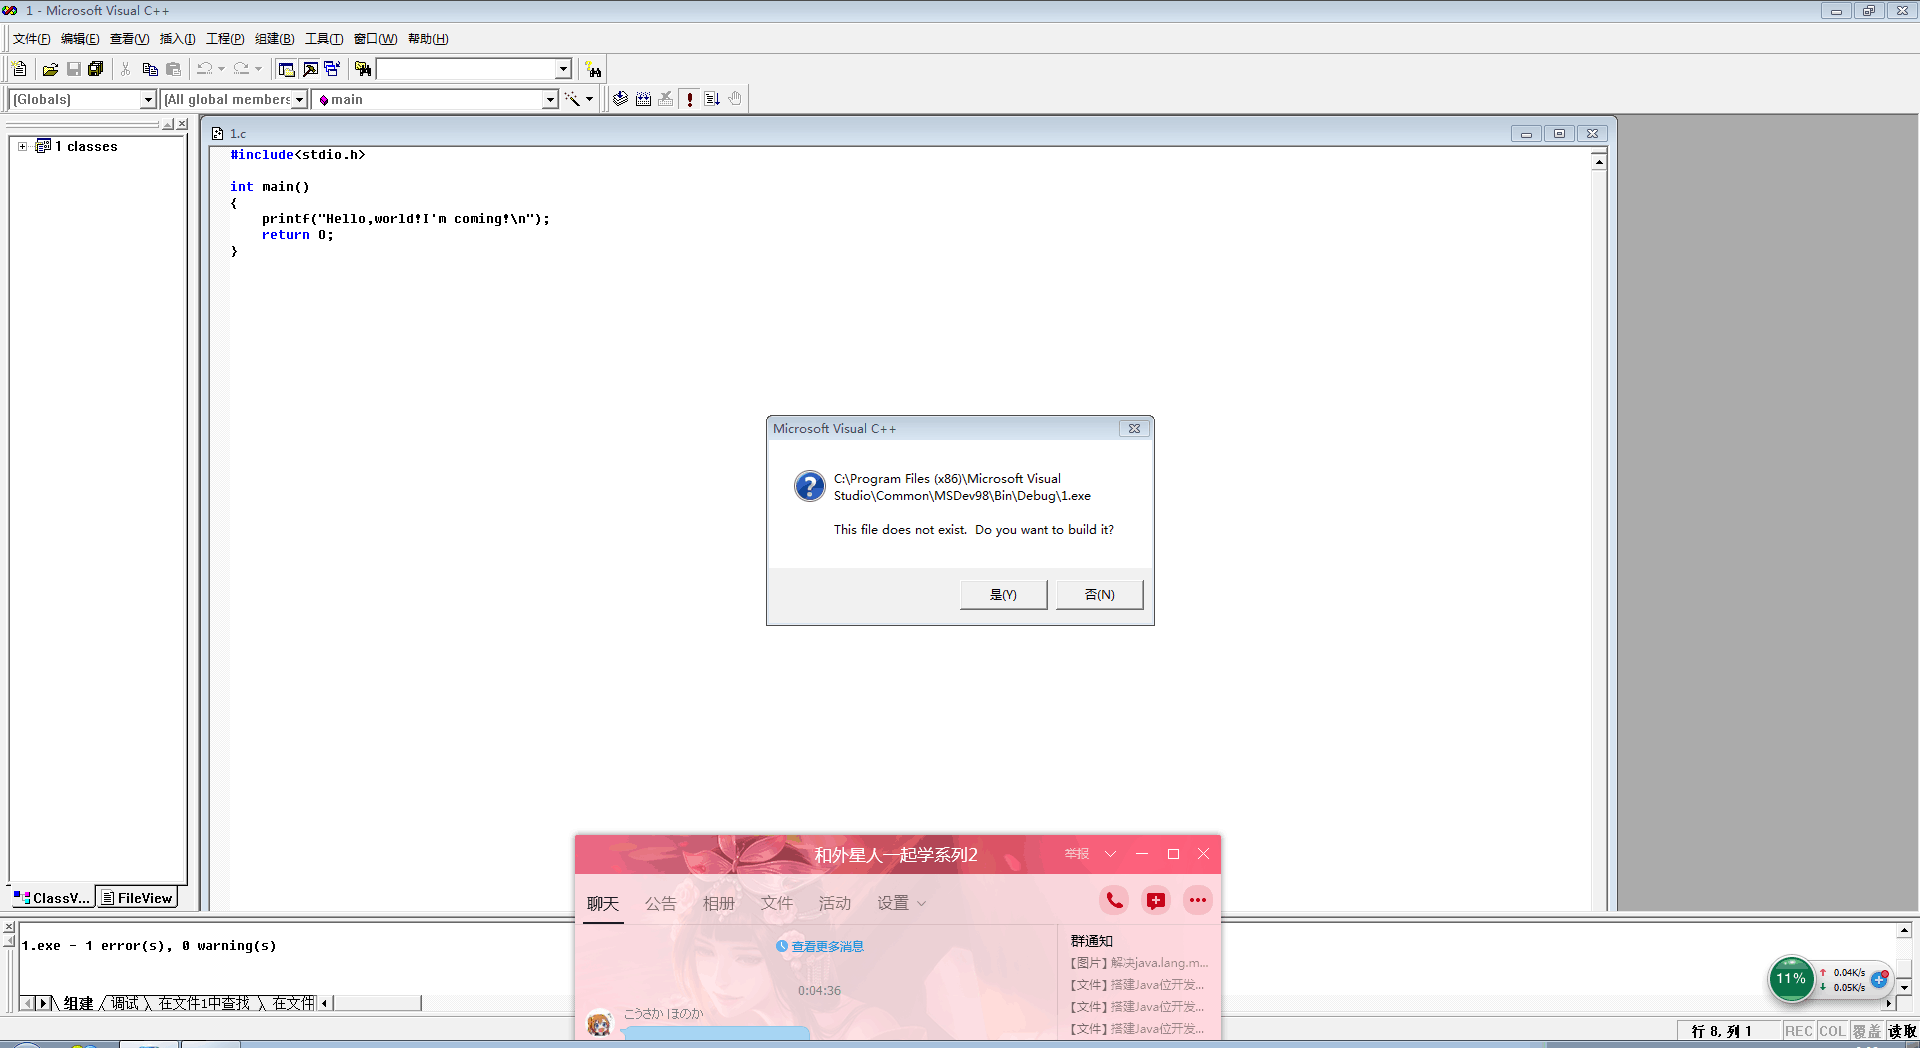The image size is (1920, 1048).
Task: Click the phone call icon in chat window
Action: [x=1114, y=900]
